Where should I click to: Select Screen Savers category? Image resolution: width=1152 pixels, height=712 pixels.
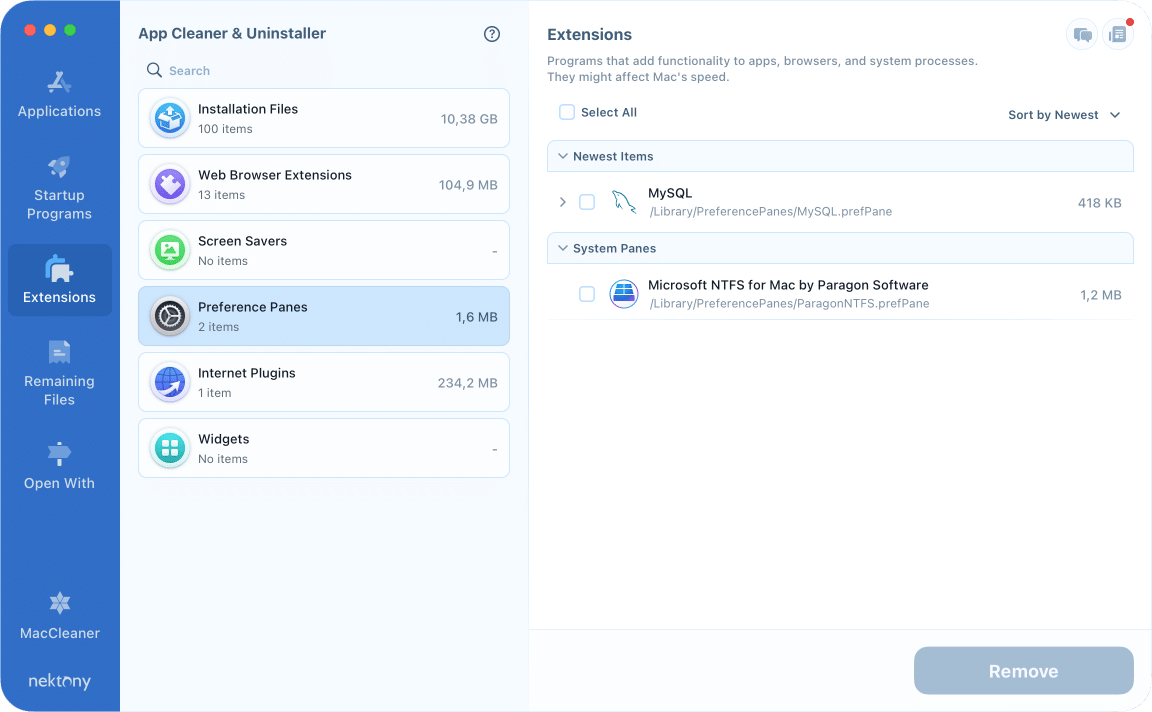(324, 251)
